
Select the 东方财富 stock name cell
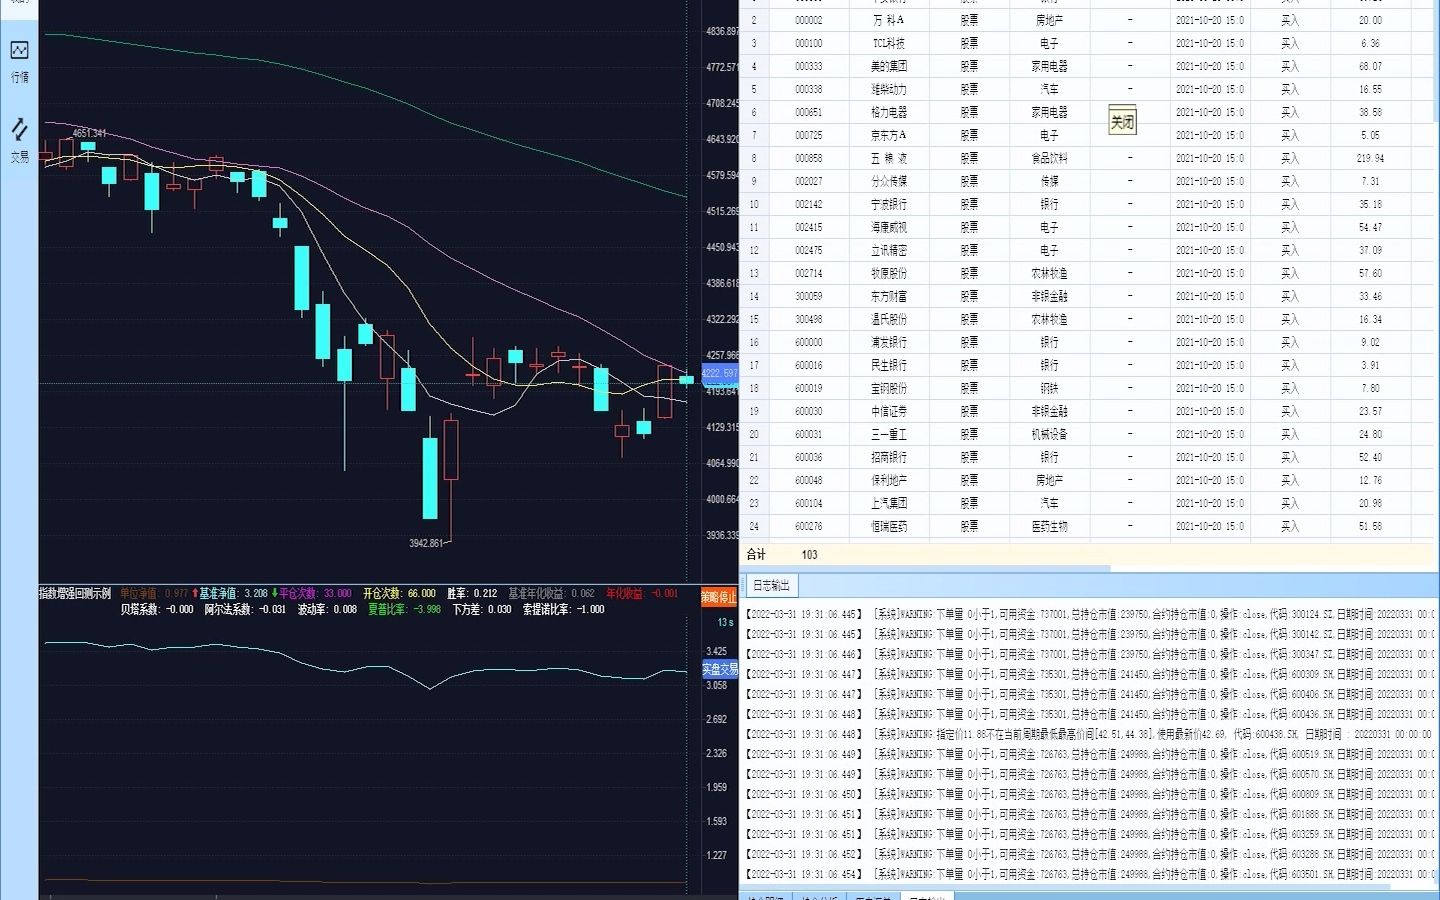[888, 296]
